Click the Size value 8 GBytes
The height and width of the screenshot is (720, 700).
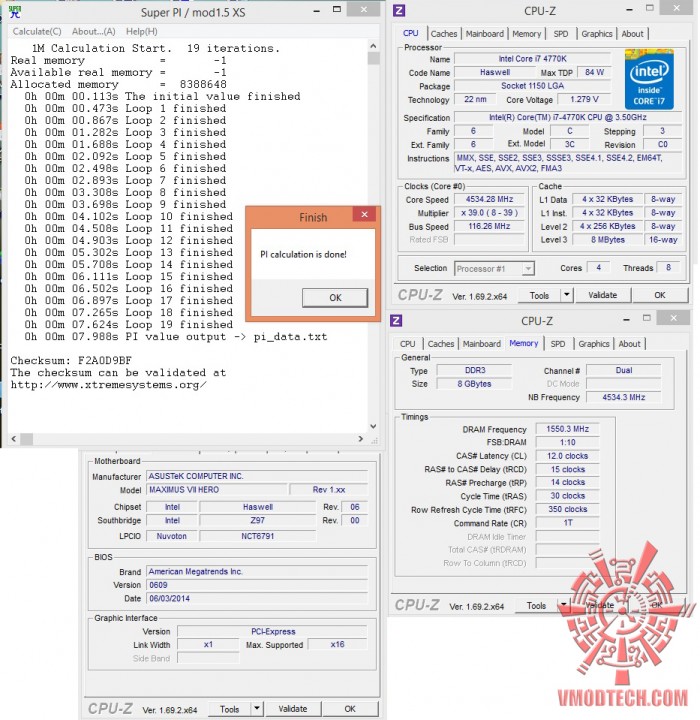[474, 384]
